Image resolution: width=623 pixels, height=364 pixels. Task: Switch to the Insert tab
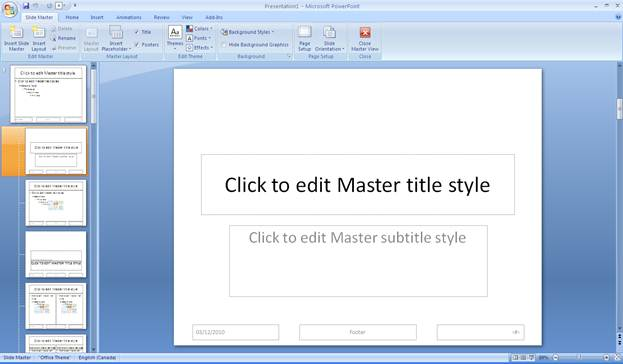pyautogui.click(x=97, y=17)
